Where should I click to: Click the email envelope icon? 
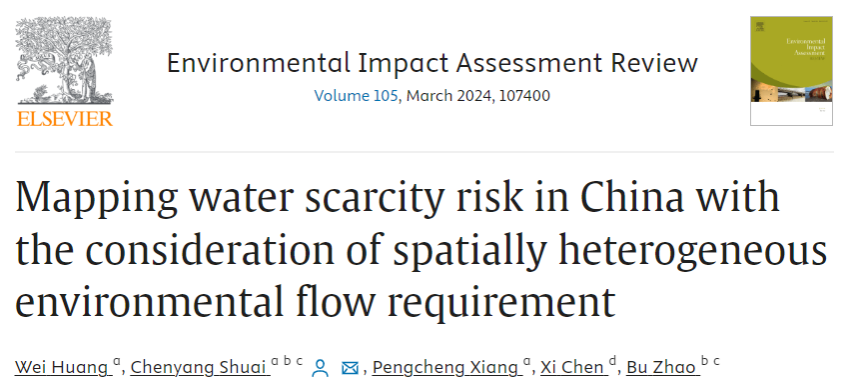[x=350, y=368]
